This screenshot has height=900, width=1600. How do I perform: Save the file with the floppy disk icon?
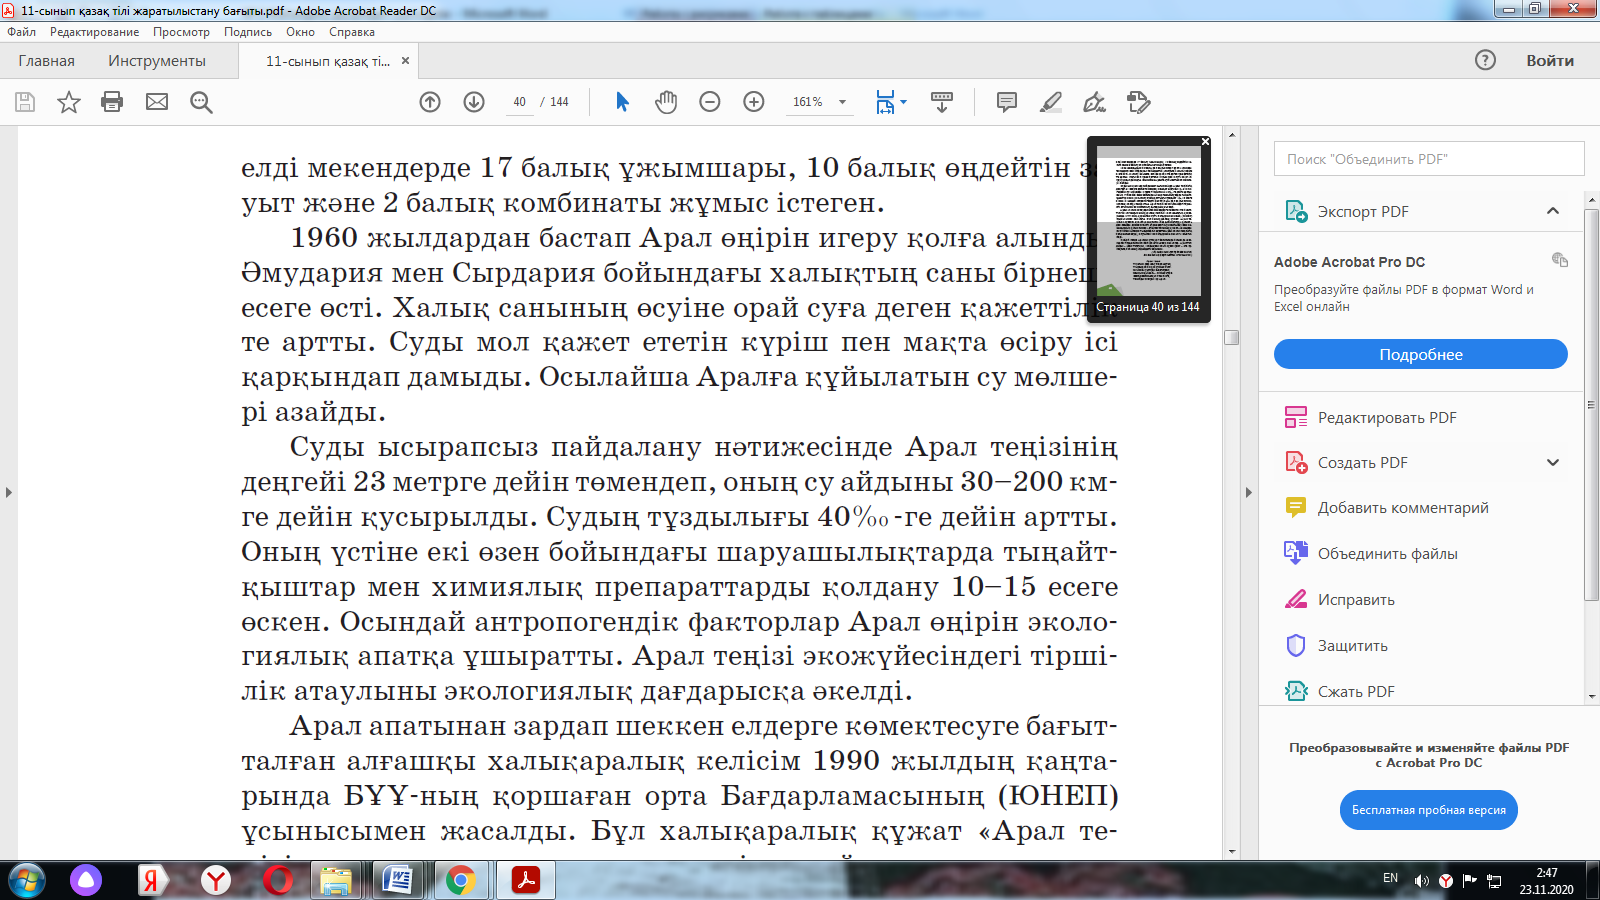[x=25, y=102]
